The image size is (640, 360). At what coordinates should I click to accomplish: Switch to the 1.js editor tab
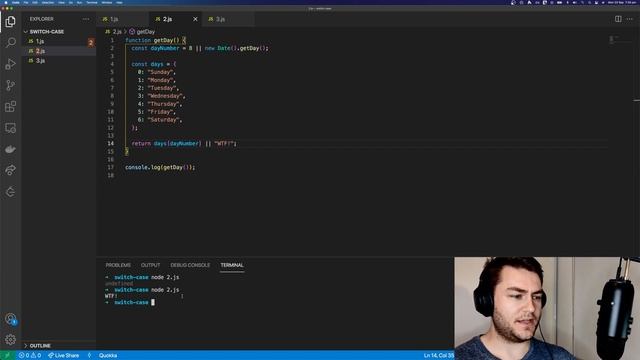tap(122, 19)
